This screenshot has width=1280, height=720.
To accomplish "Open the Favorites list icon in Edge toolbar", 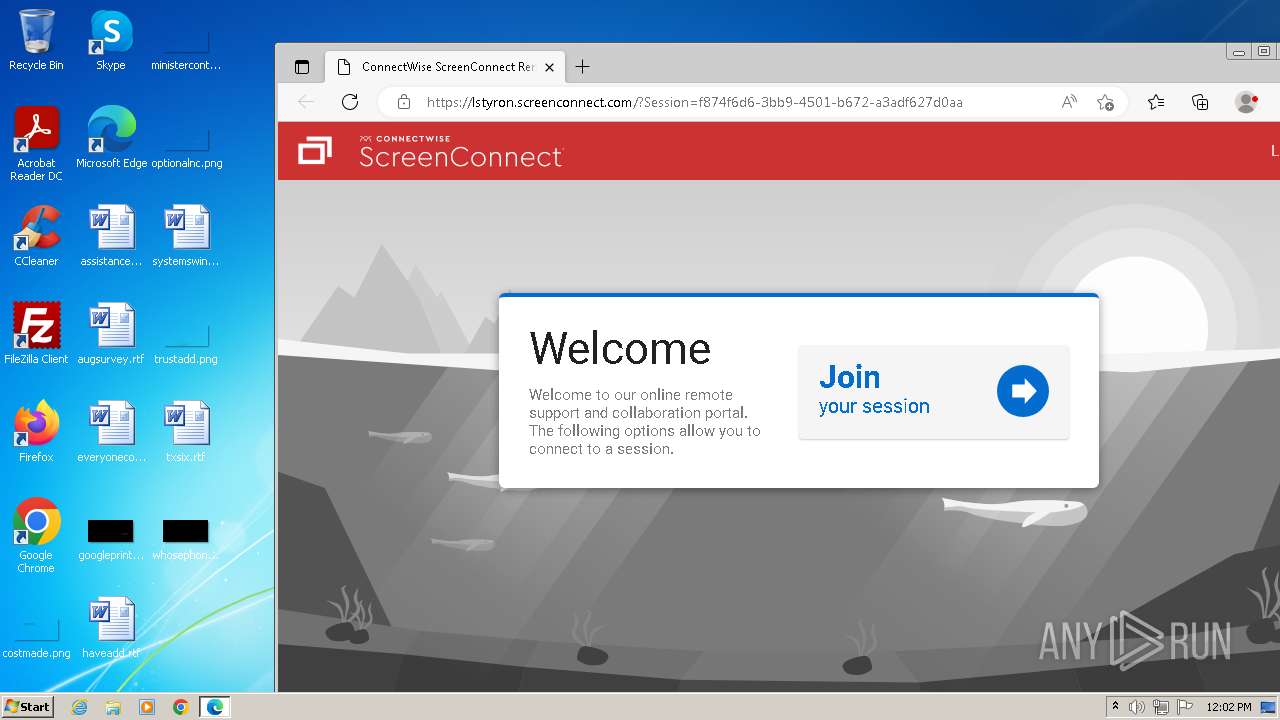I will [x=1156, y=102].
